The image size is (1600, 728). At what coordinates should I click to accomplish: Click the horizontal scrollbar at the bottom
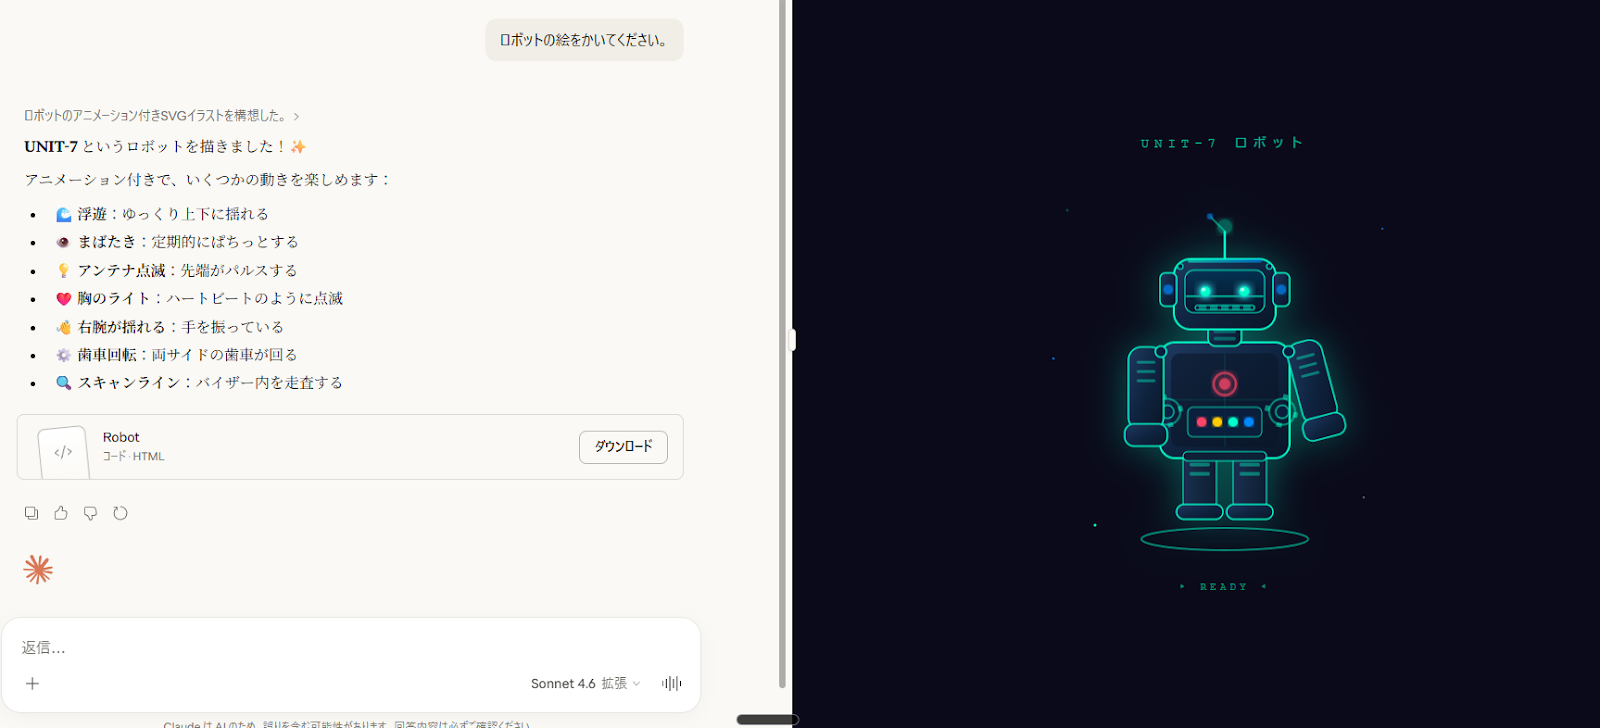coord(767,719)
